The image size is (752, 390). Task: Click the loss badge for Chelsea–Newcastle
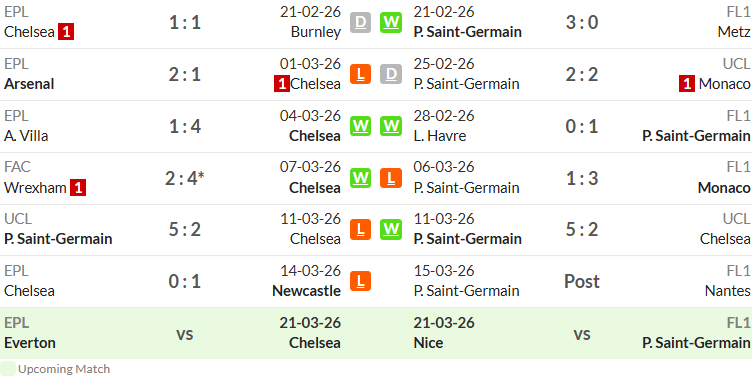coord(360,281)
